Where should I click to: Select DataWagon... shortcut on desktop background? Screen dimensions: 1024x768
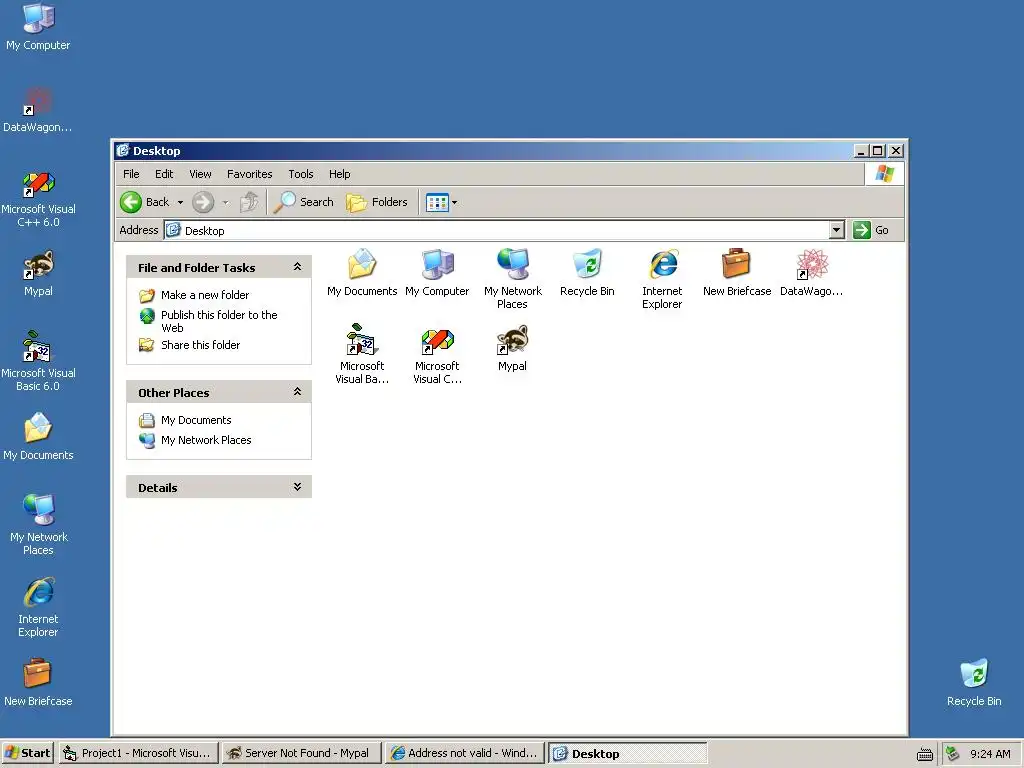tap(38, 109)
